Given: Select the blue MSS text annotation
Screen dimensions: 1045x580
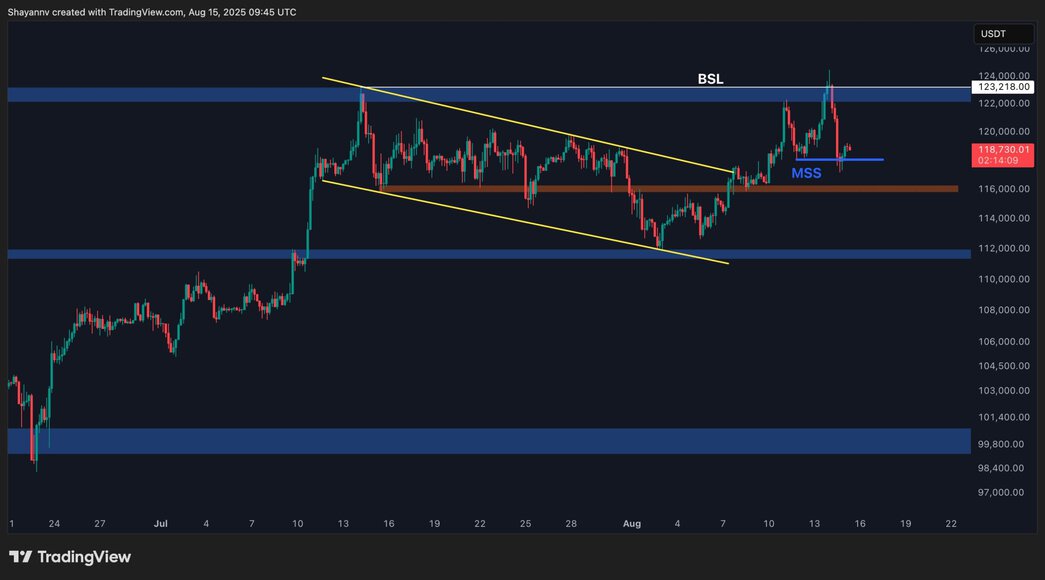Looking at the screenshot, I should point(806,173).
